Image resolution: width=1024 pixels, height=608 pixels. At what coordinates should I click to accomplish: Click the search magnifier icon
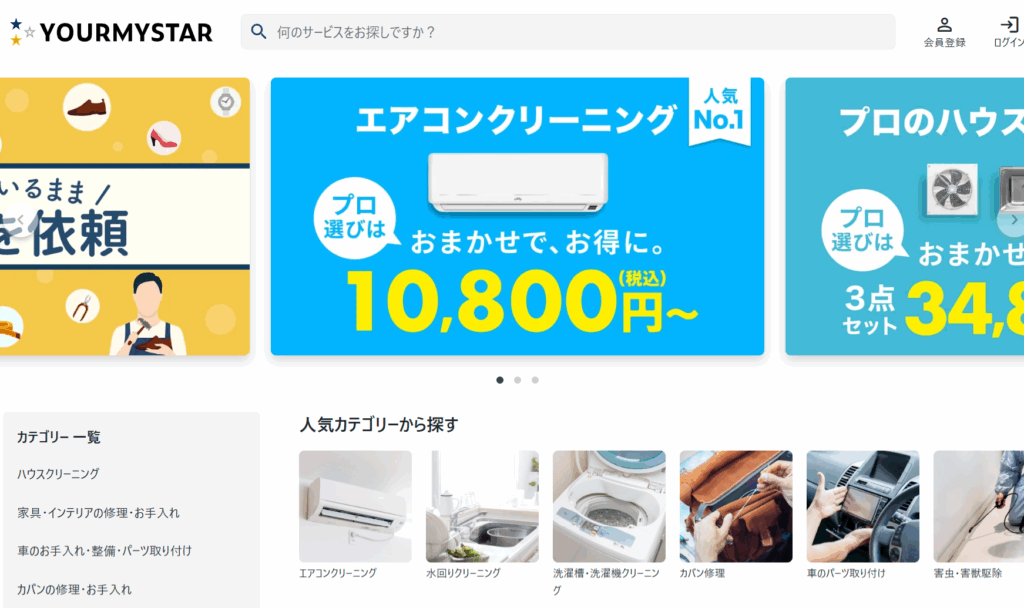click(259, 31)
